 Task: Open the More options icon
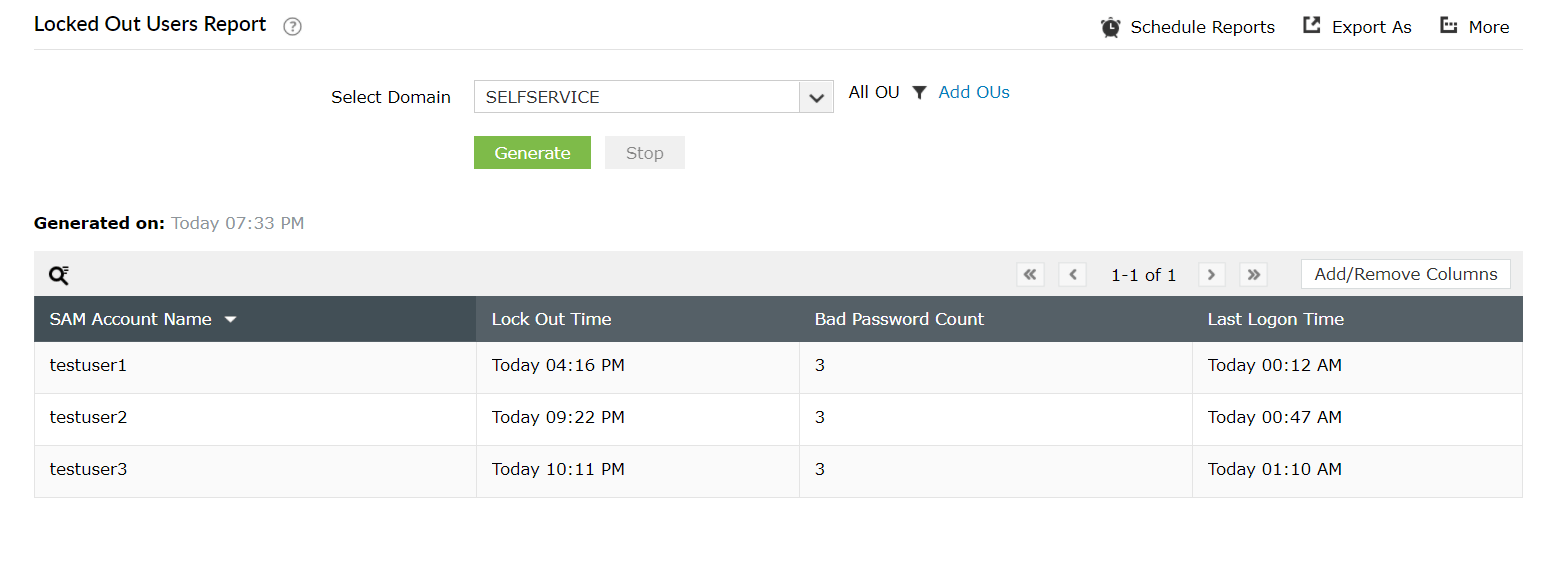[1448, 26]
